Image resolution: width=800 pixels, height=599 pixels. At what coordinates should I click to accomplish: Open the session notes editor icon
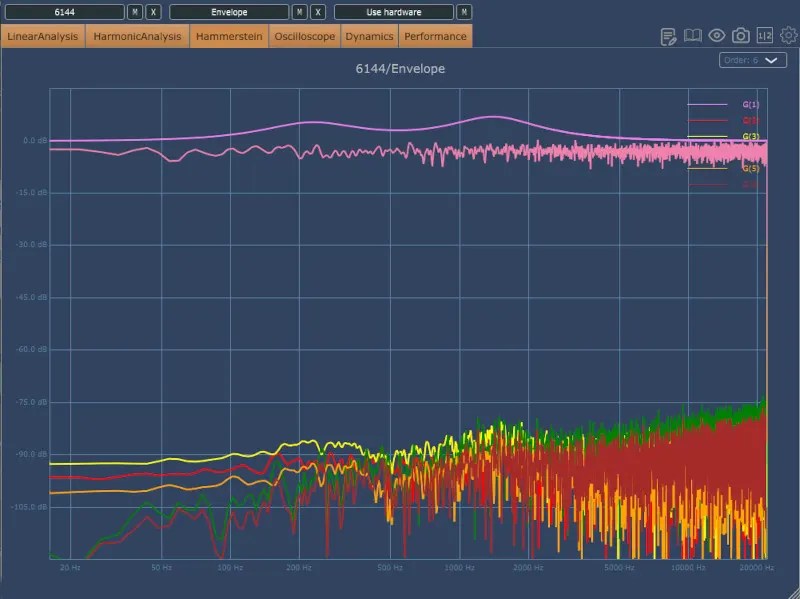668,34
